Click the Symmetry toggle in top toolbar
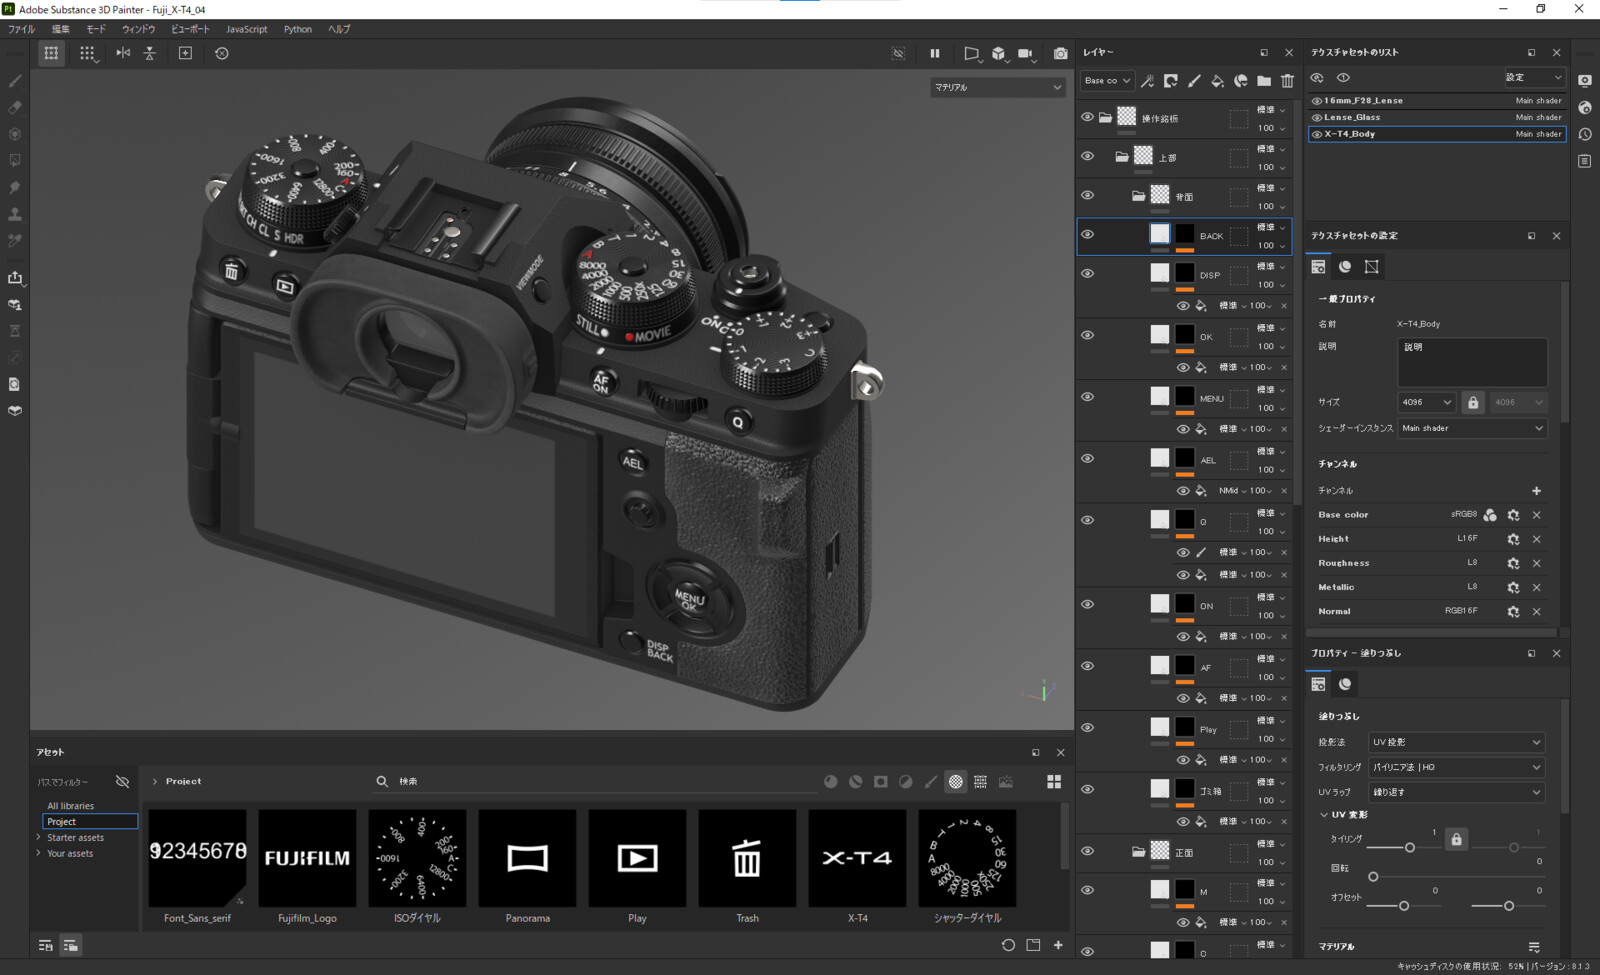The image size is (1600, 975). (51, 53)
